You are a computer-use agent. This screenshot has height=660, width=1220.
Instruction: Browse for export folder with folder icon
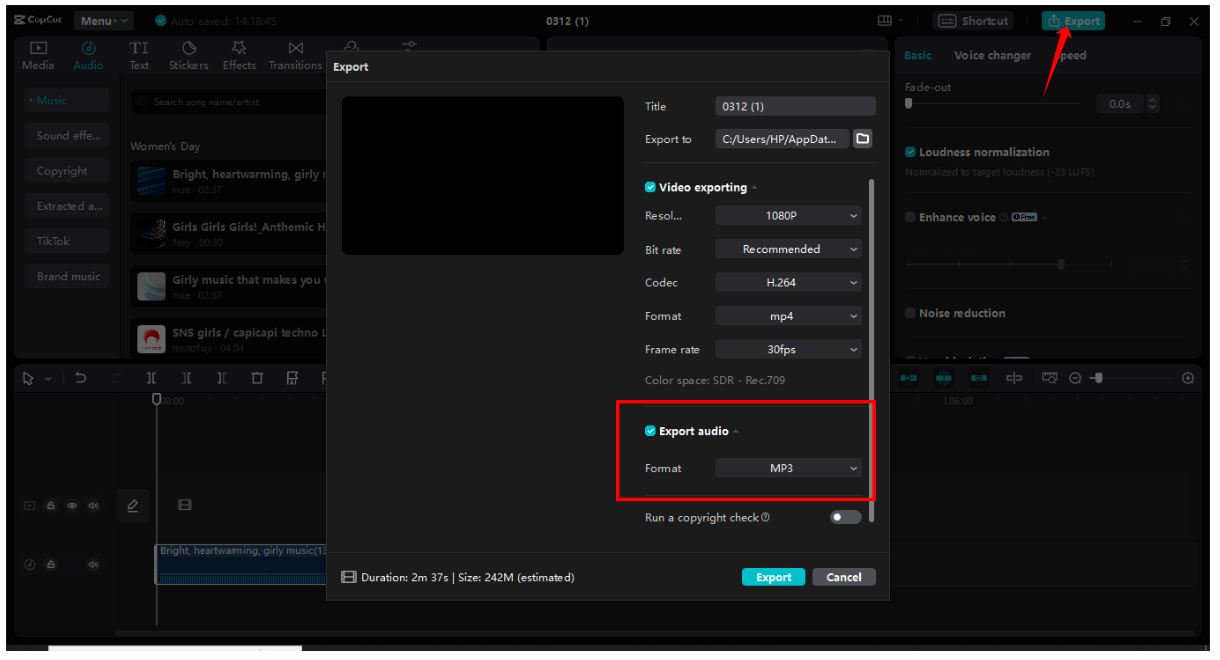pyautogui.click(x=863, y=139)
